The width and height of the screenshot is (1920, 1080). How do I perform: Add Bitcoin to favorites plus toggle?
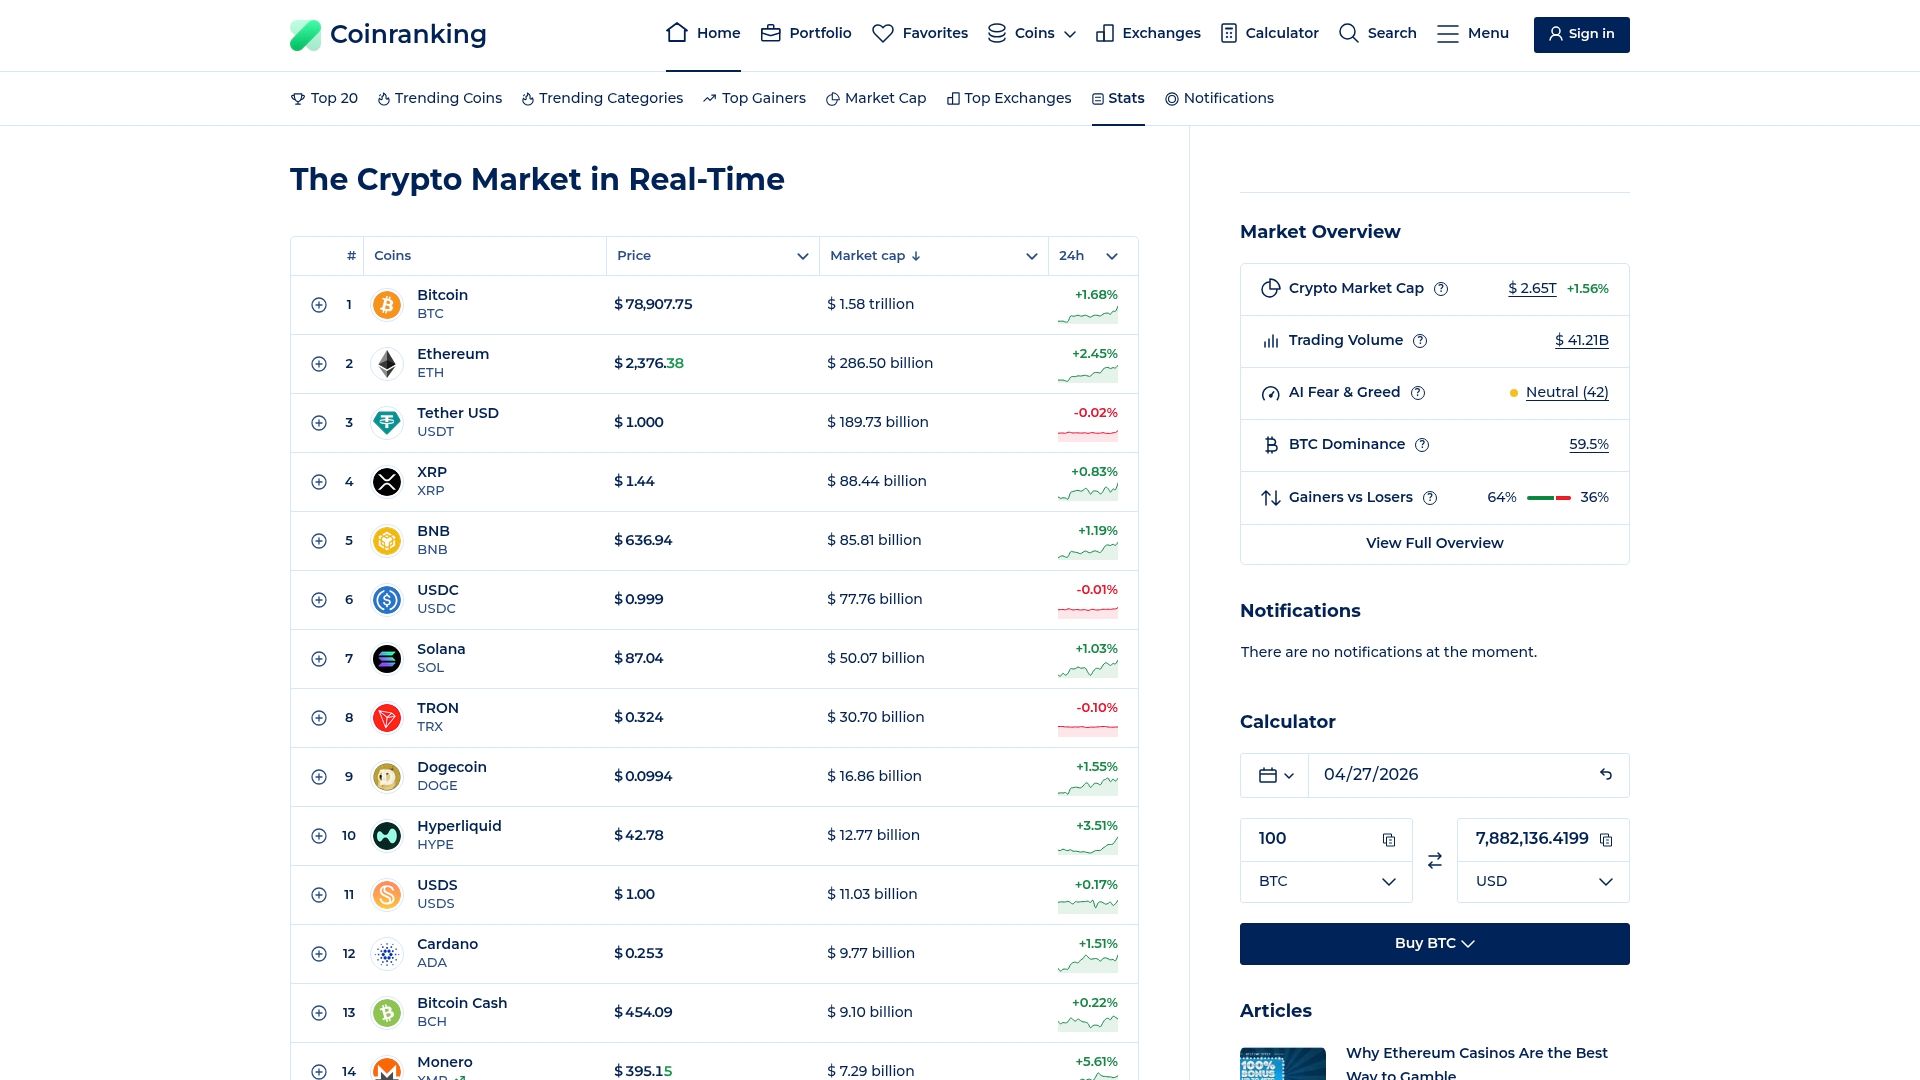(319, 305)
